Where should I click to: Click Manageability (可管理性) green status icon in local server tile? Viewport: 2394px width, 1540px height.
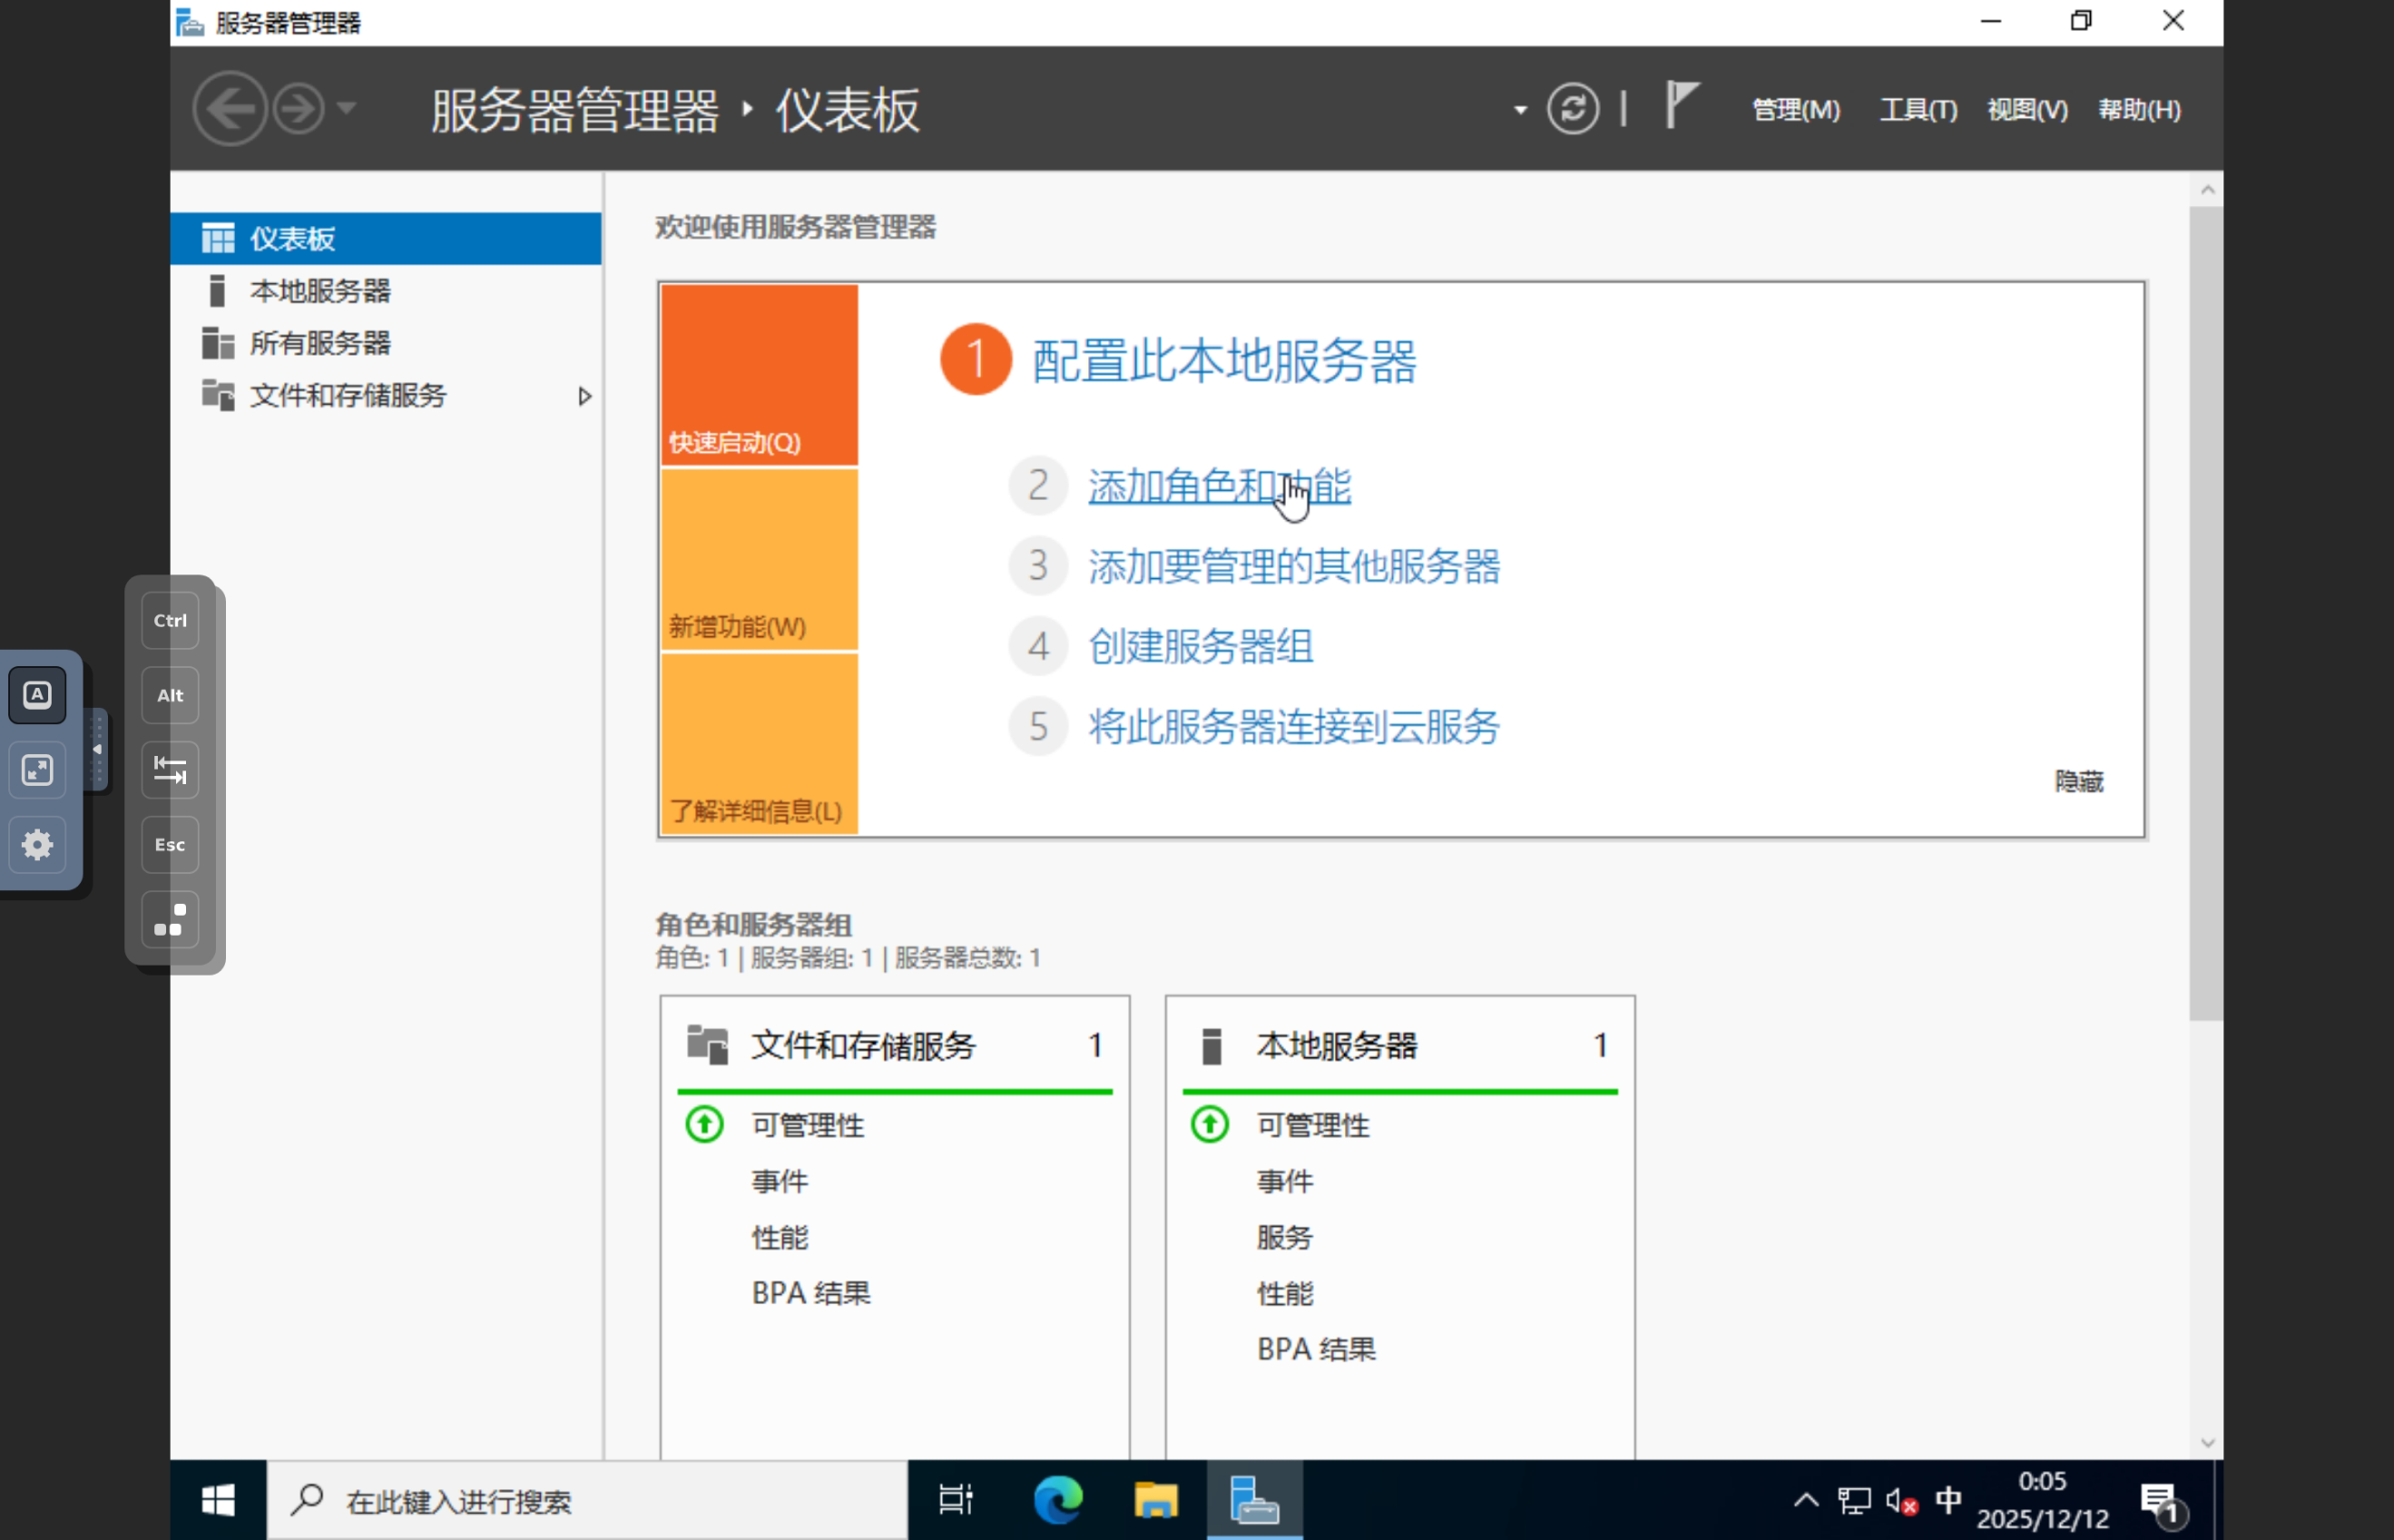1209,1124
